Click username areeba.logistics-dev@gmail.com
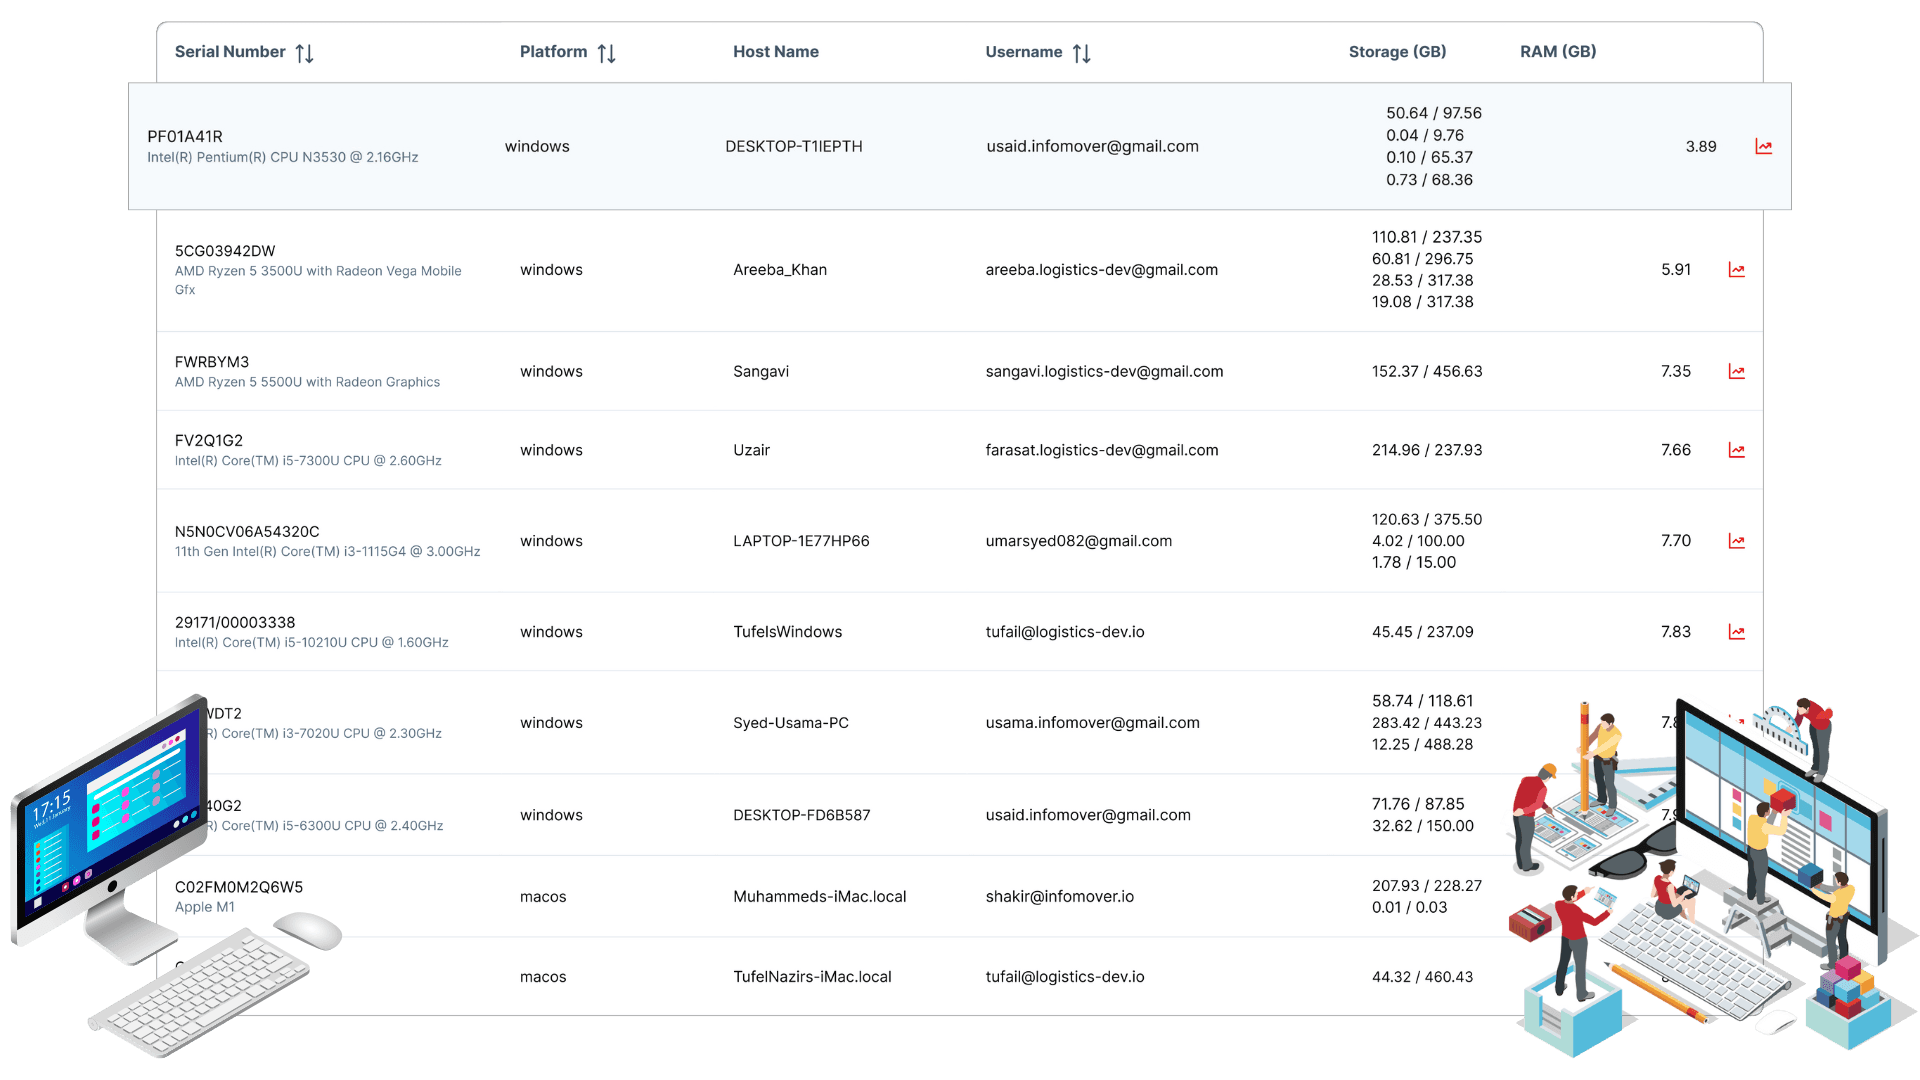Image resolution: width=1920 pixels, height=1080 pixels. tap(1102, 270)
